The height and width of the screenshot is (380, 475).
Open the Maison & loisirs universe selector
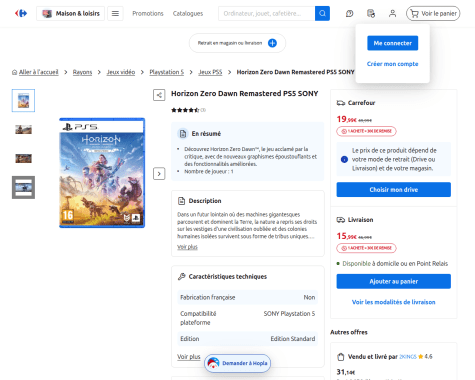tap(70, 13)
